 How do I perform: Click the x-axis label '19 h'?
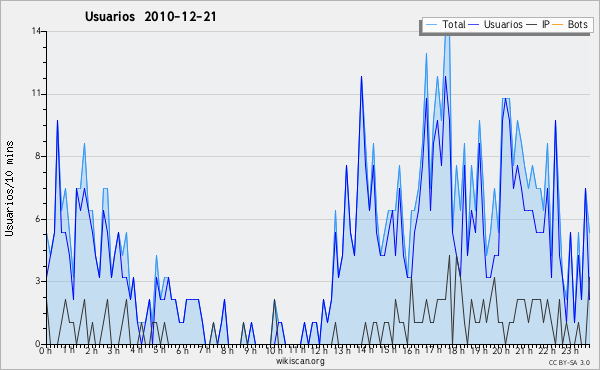click(479, 350)
